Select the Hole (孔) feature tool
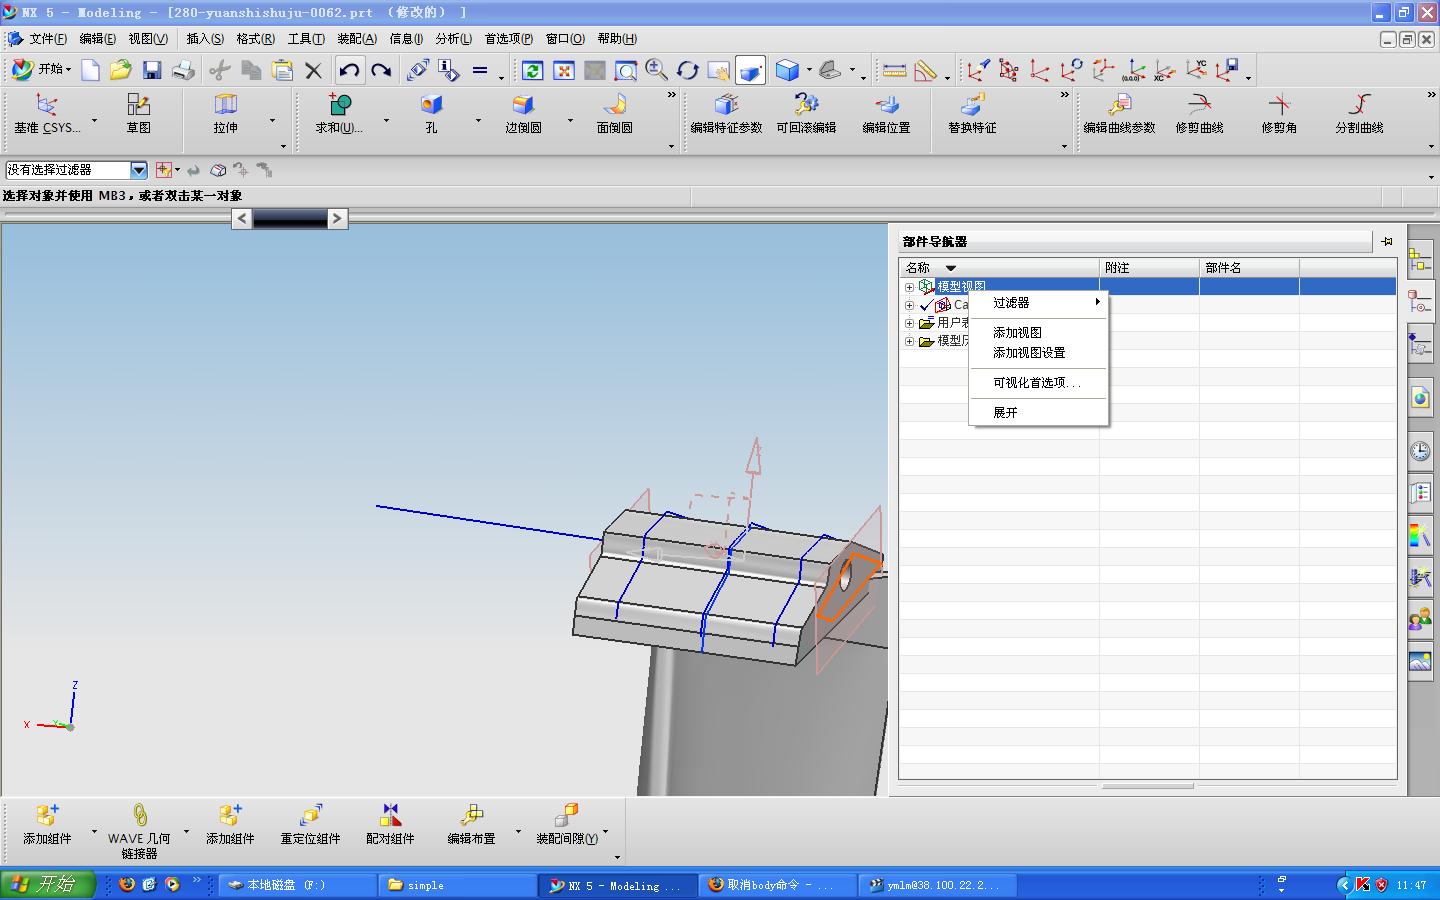Viewport: 1440px width, 900px height. (431, 114)
